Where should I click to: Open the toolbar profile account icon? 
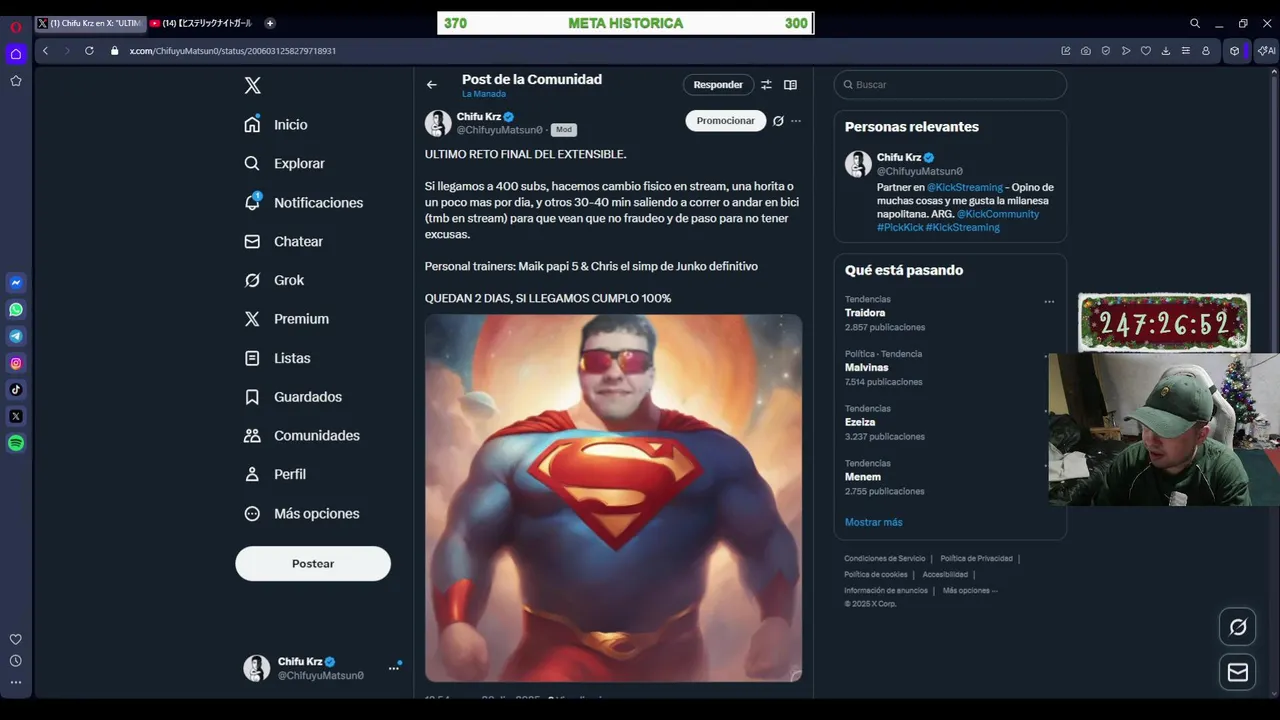tap(1206, 51)
